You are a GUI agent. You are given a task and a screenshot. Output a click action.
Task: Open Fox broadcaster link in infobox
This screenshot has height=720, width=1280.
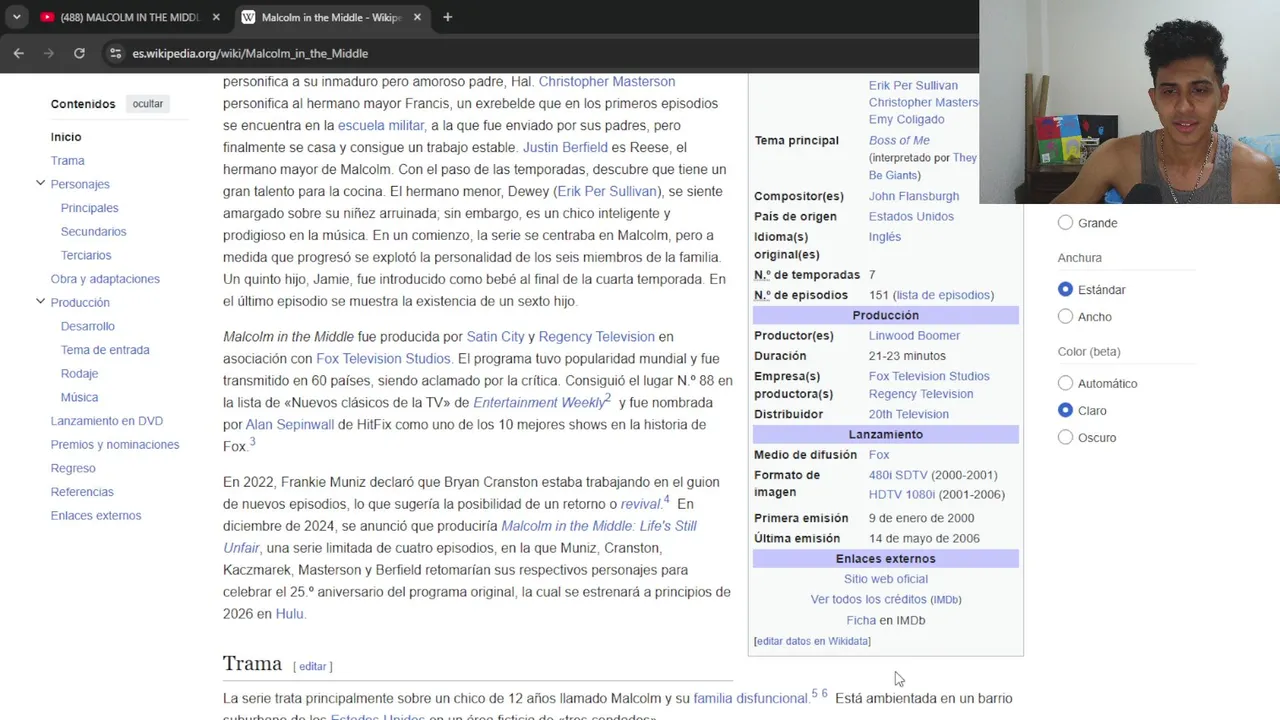[879, 455]
